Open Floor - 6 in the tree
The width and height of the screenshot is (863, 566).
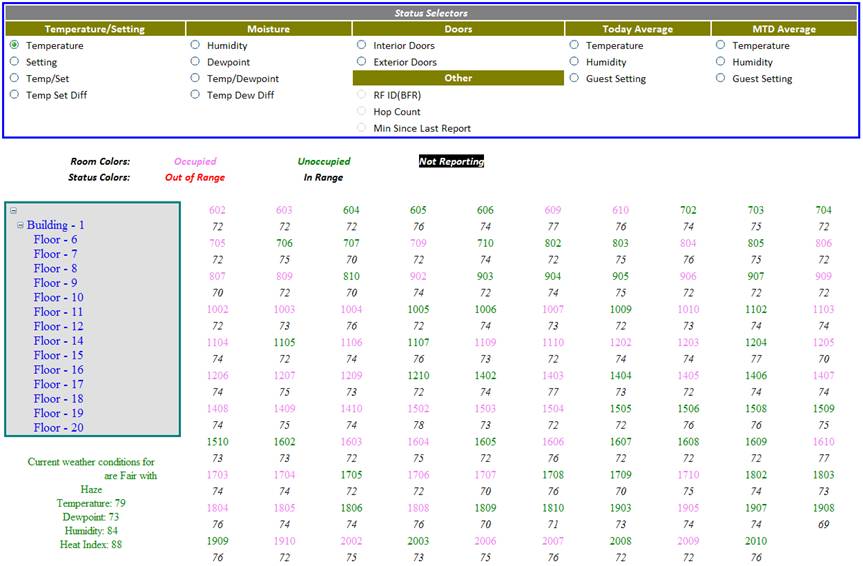55,240
